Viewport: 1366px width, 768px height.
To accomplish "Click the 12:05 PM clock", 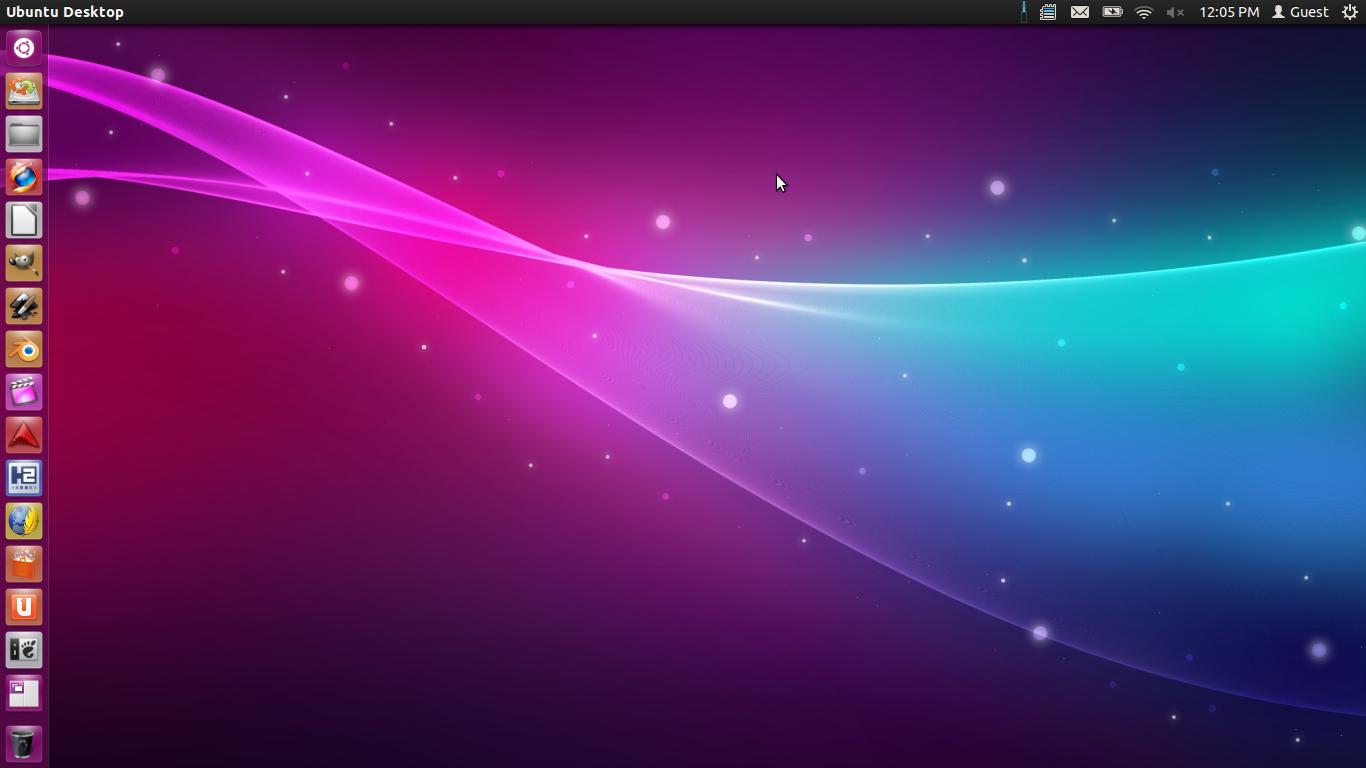I will coord(1229,12).
